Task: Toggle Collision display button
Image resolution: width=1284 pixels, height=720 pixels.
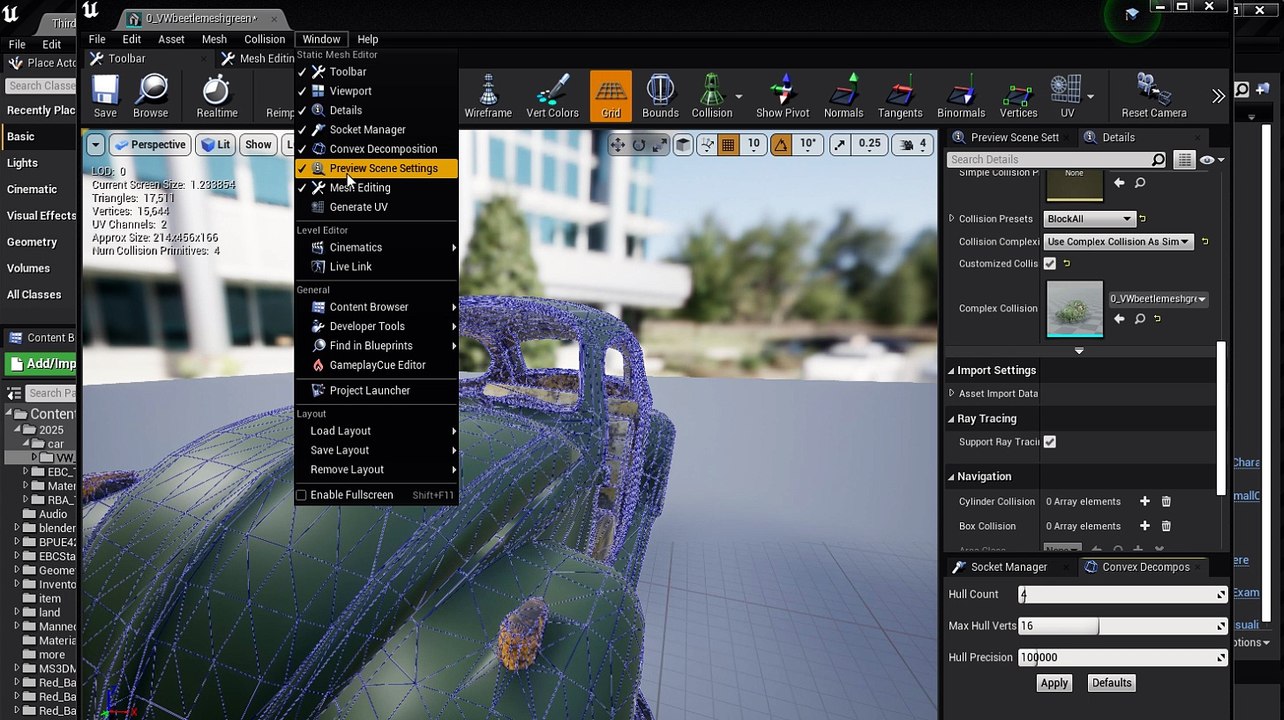Action: 711,97
